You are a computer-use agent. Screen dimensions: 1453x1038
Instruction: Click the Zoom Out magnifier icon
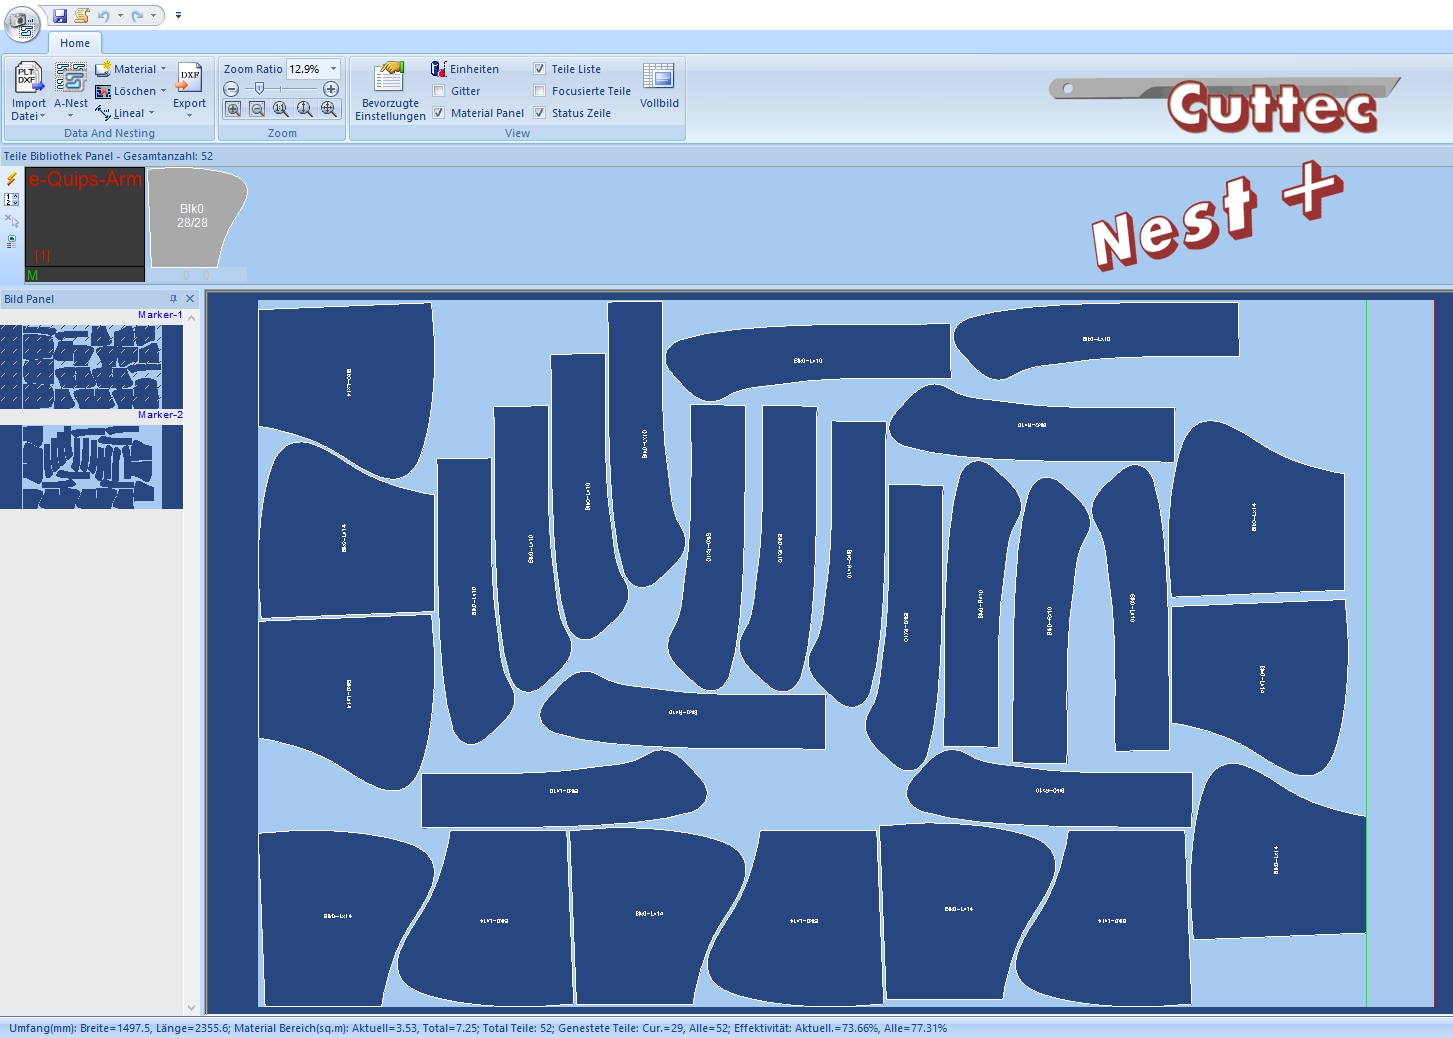point(257,110)
